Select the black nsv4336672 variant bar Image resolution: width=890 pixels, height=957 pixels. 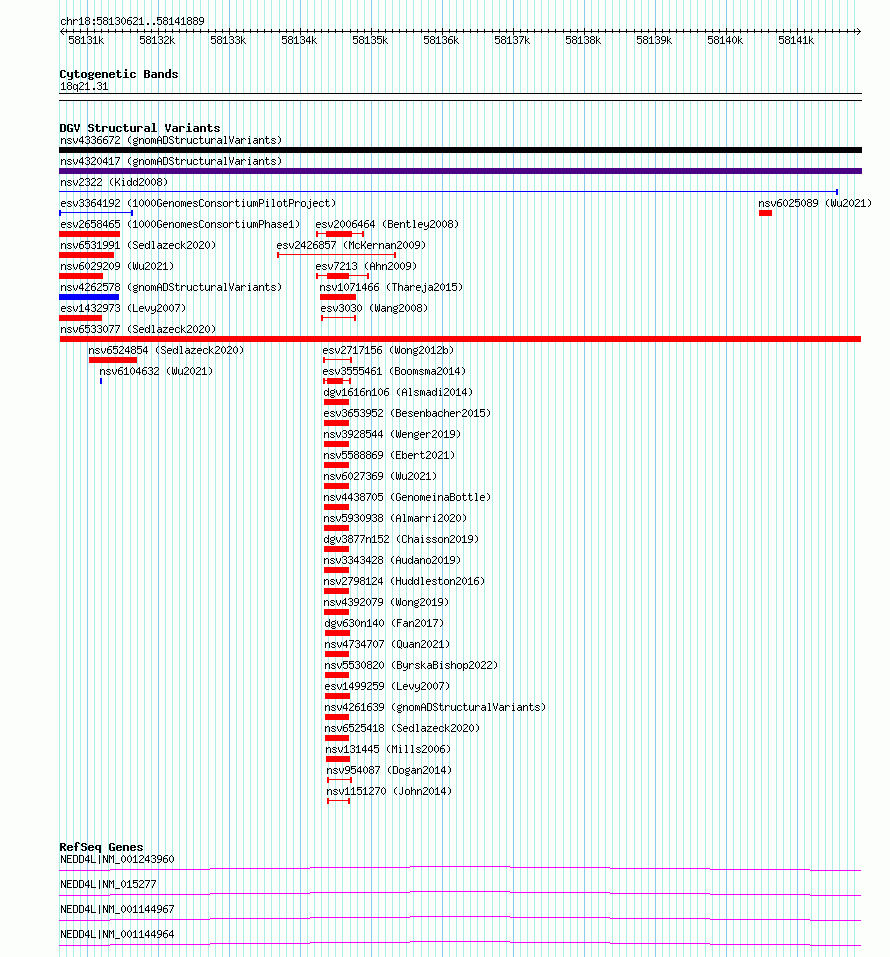tap(460, 150)
